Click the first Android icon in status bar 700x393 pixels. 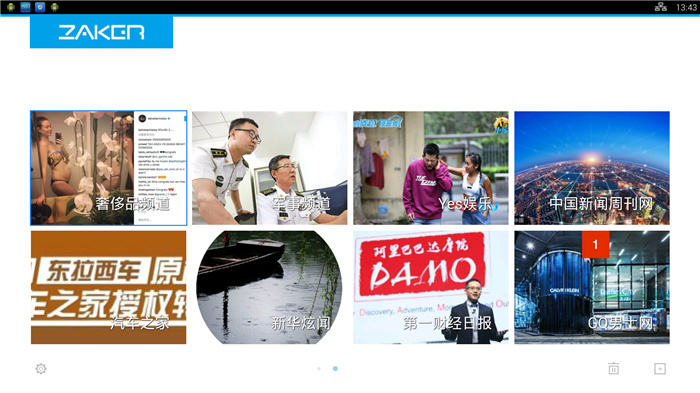(11, 7)
